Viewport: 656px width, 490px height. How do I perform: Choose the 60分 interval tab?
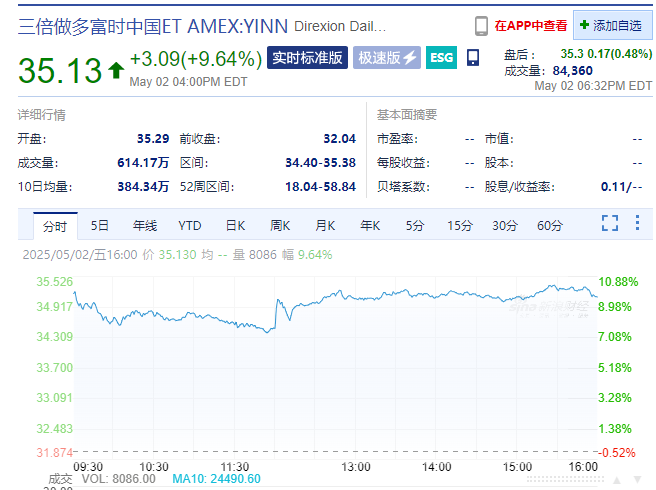550,225
